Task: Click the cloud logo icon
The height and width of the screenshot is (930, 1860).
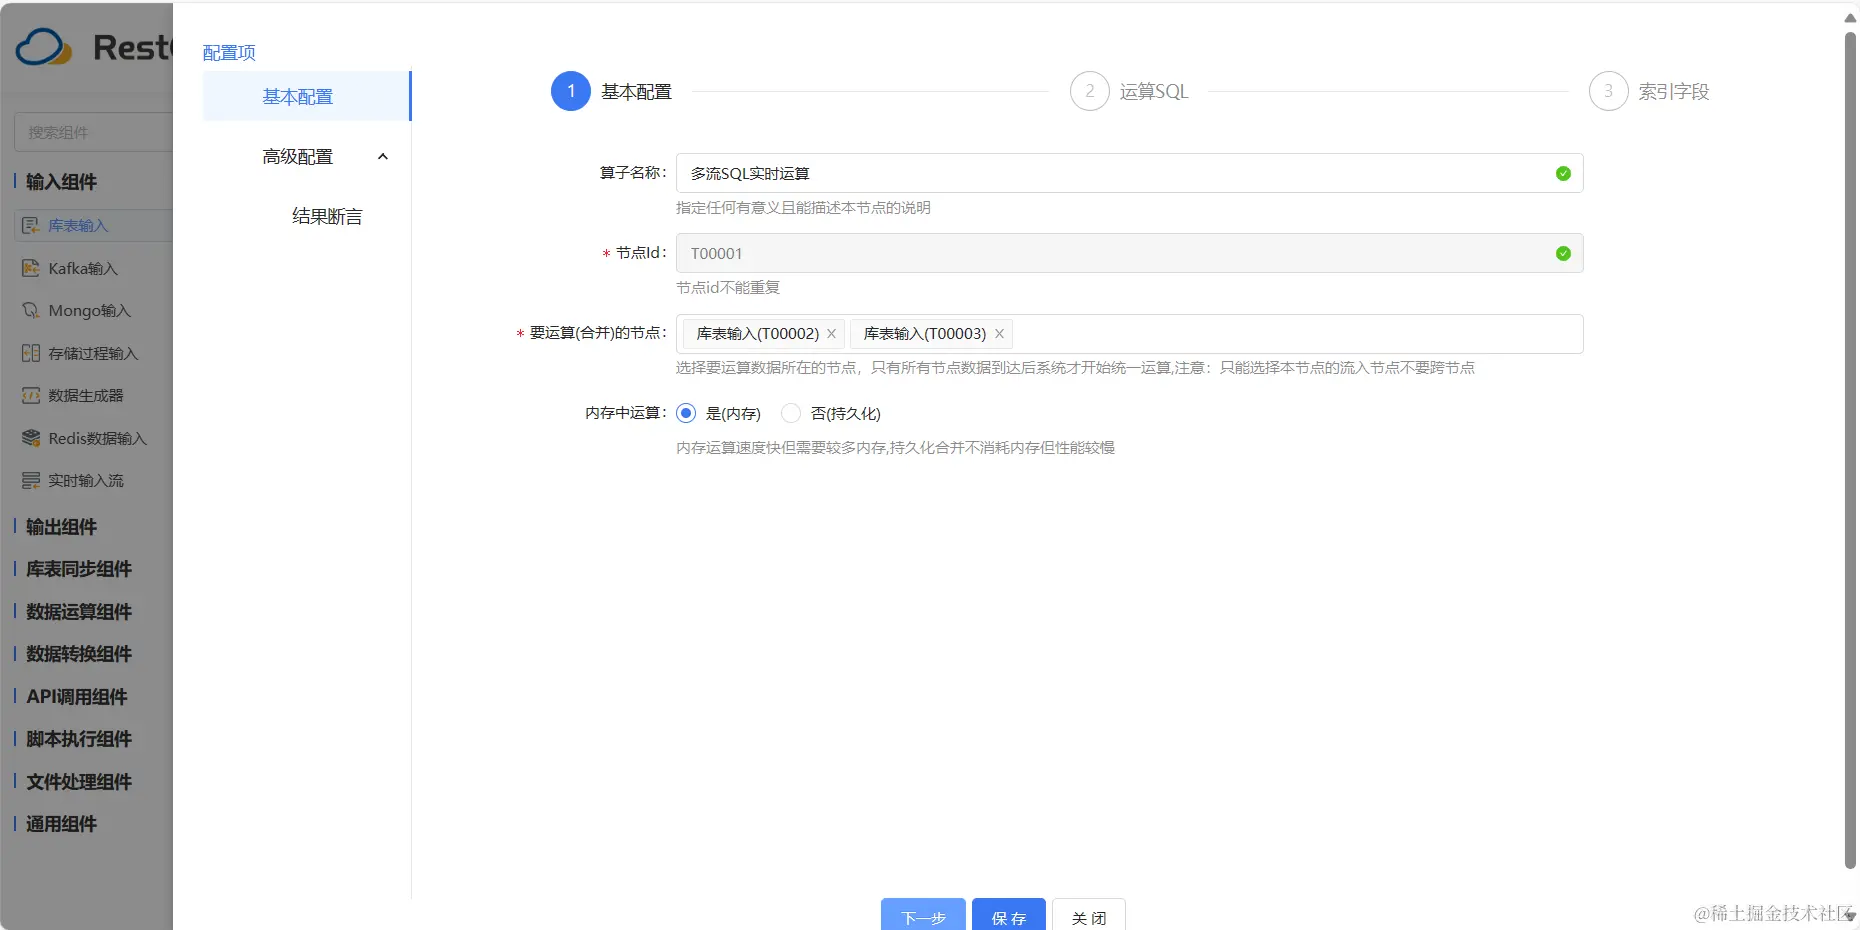Action: click(x=44, y=47)
